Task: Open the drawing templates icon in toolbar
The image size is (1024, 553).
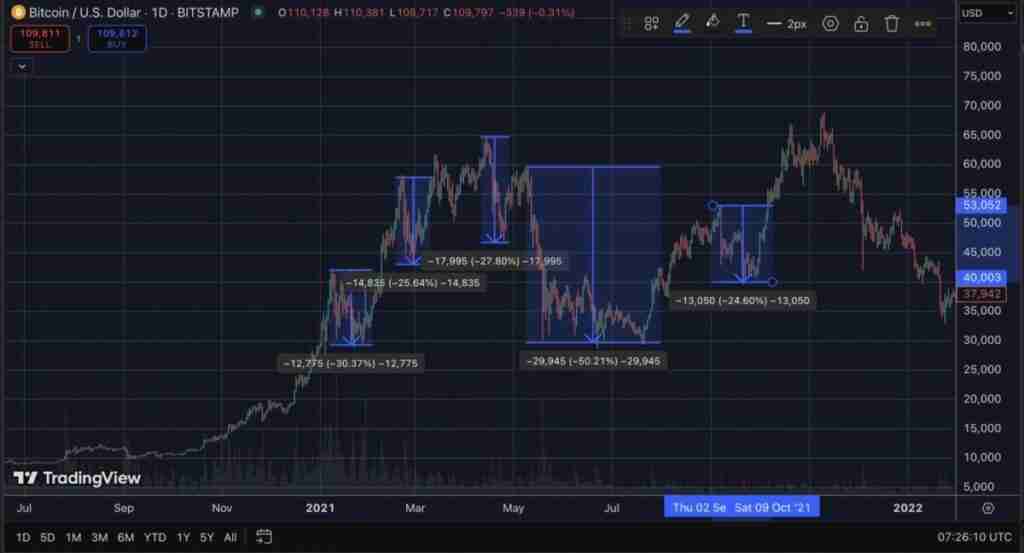Action: coord(651,23)
